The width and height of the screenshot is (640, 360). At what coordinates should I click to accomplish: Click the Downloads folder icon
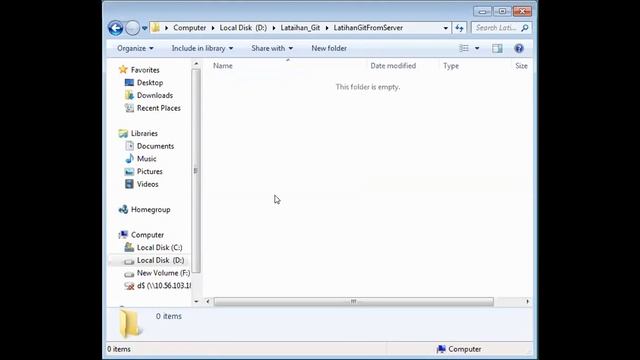[129, 95]
